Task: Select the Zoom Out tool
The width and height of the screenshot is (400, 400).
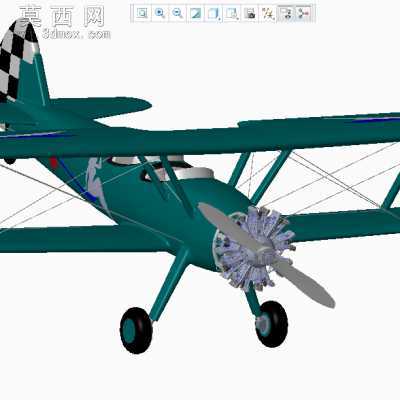Action: pos(178,14)
